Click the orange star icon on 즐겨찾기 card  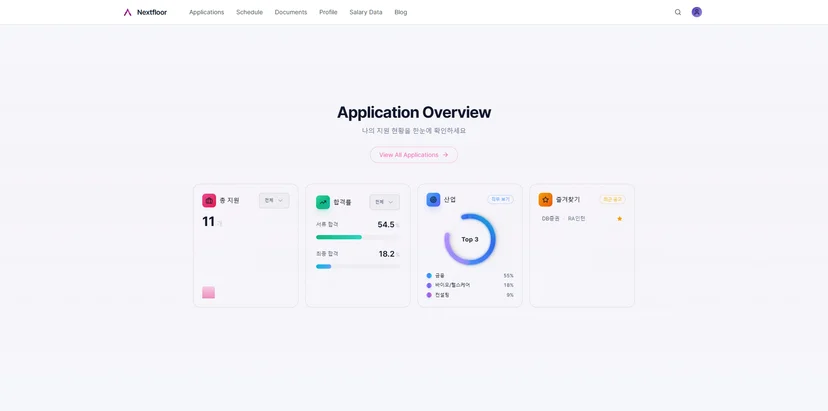[545, 200]
